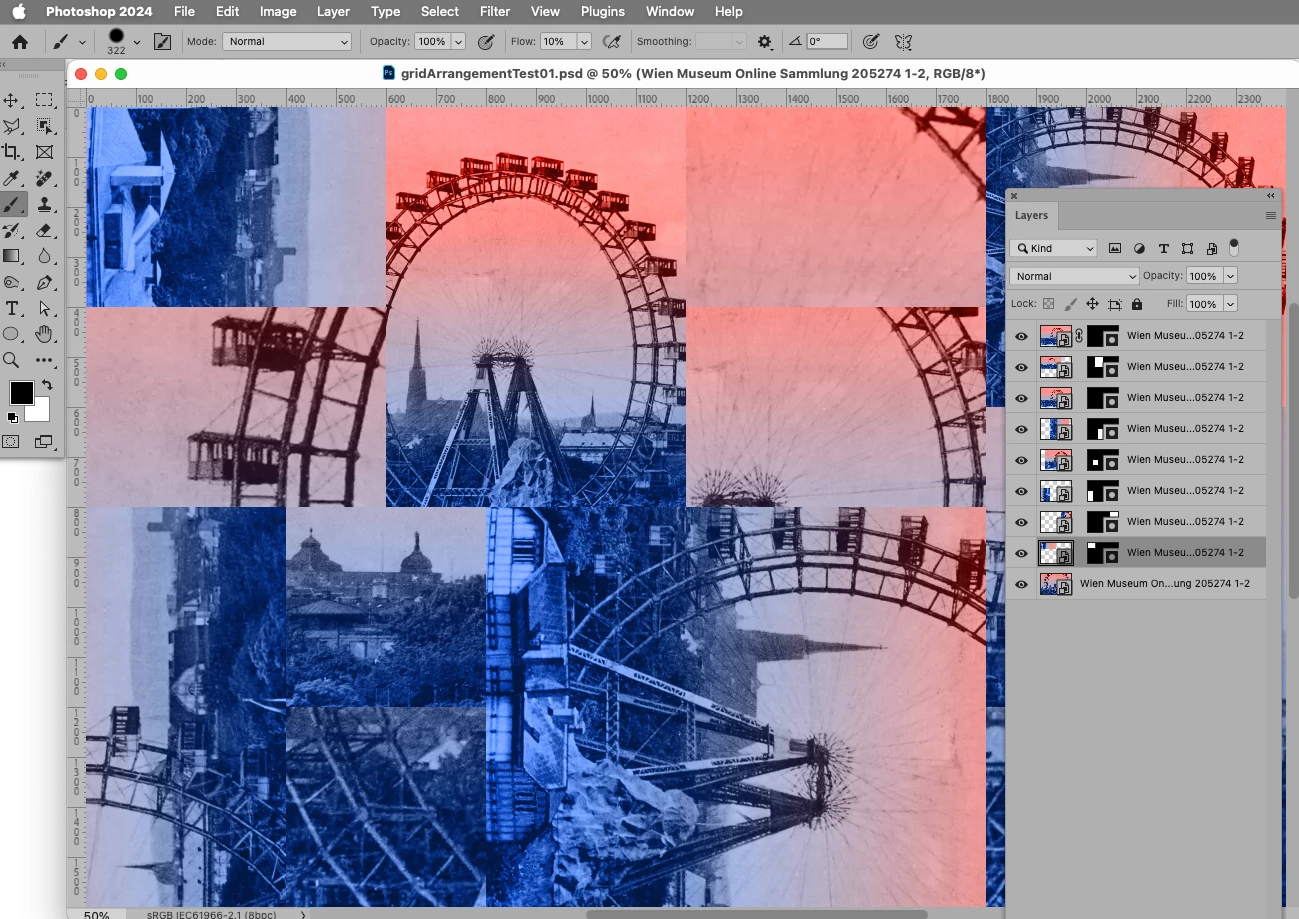
Task: Open the Flow slider arrow
Action: pos(584,42)
